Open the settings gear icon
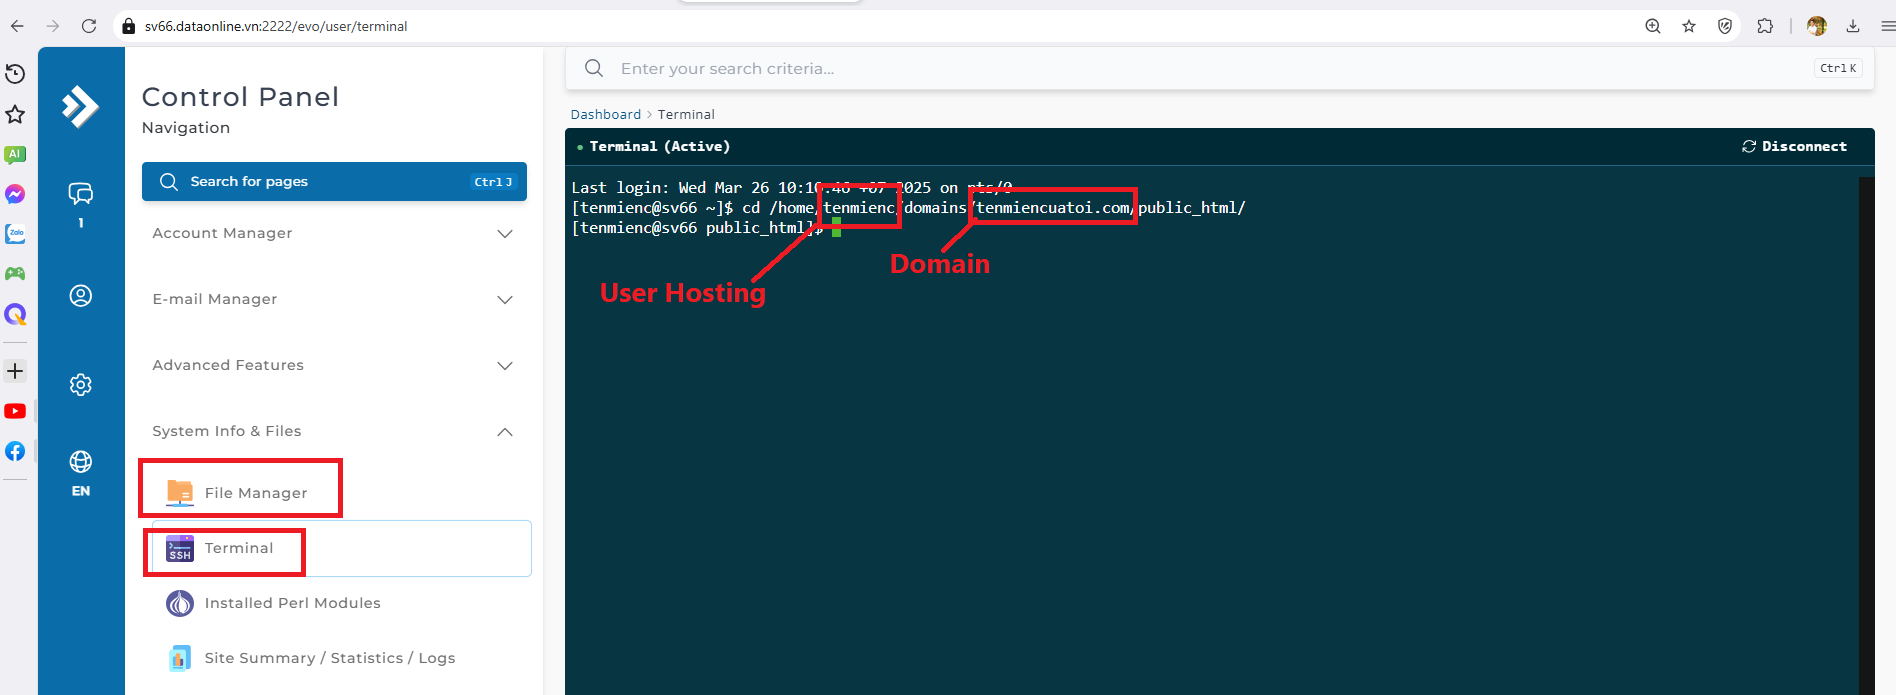This screenshot has width=1896, height=695. [x=81, y=384]
